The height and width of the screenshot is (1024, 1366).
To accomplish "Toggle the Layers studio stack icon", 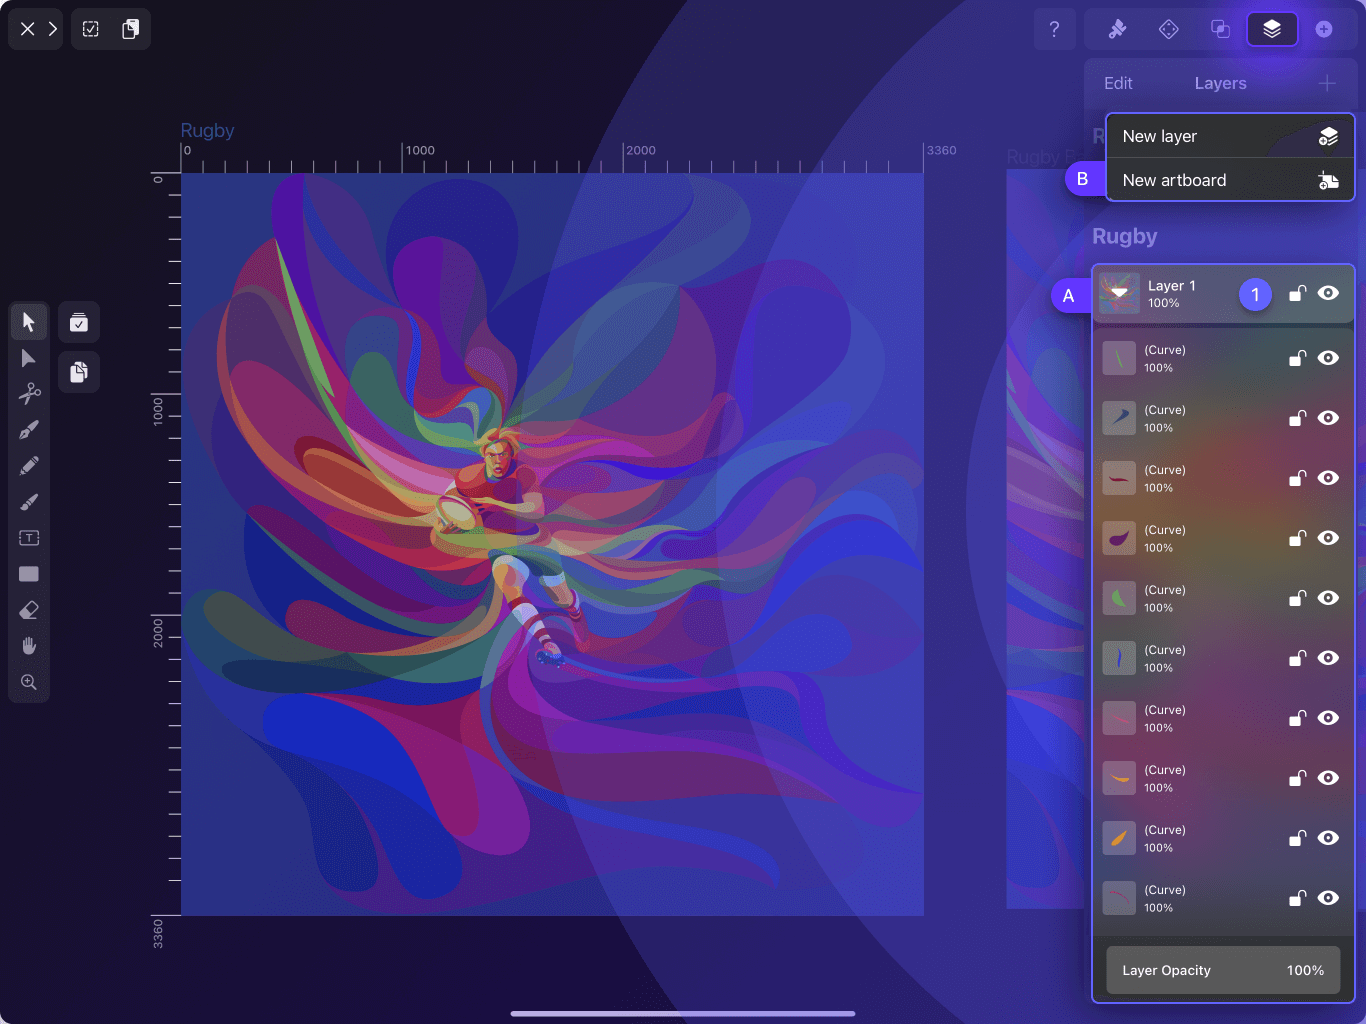I will pyautogui.click(x=1272, y=29).
